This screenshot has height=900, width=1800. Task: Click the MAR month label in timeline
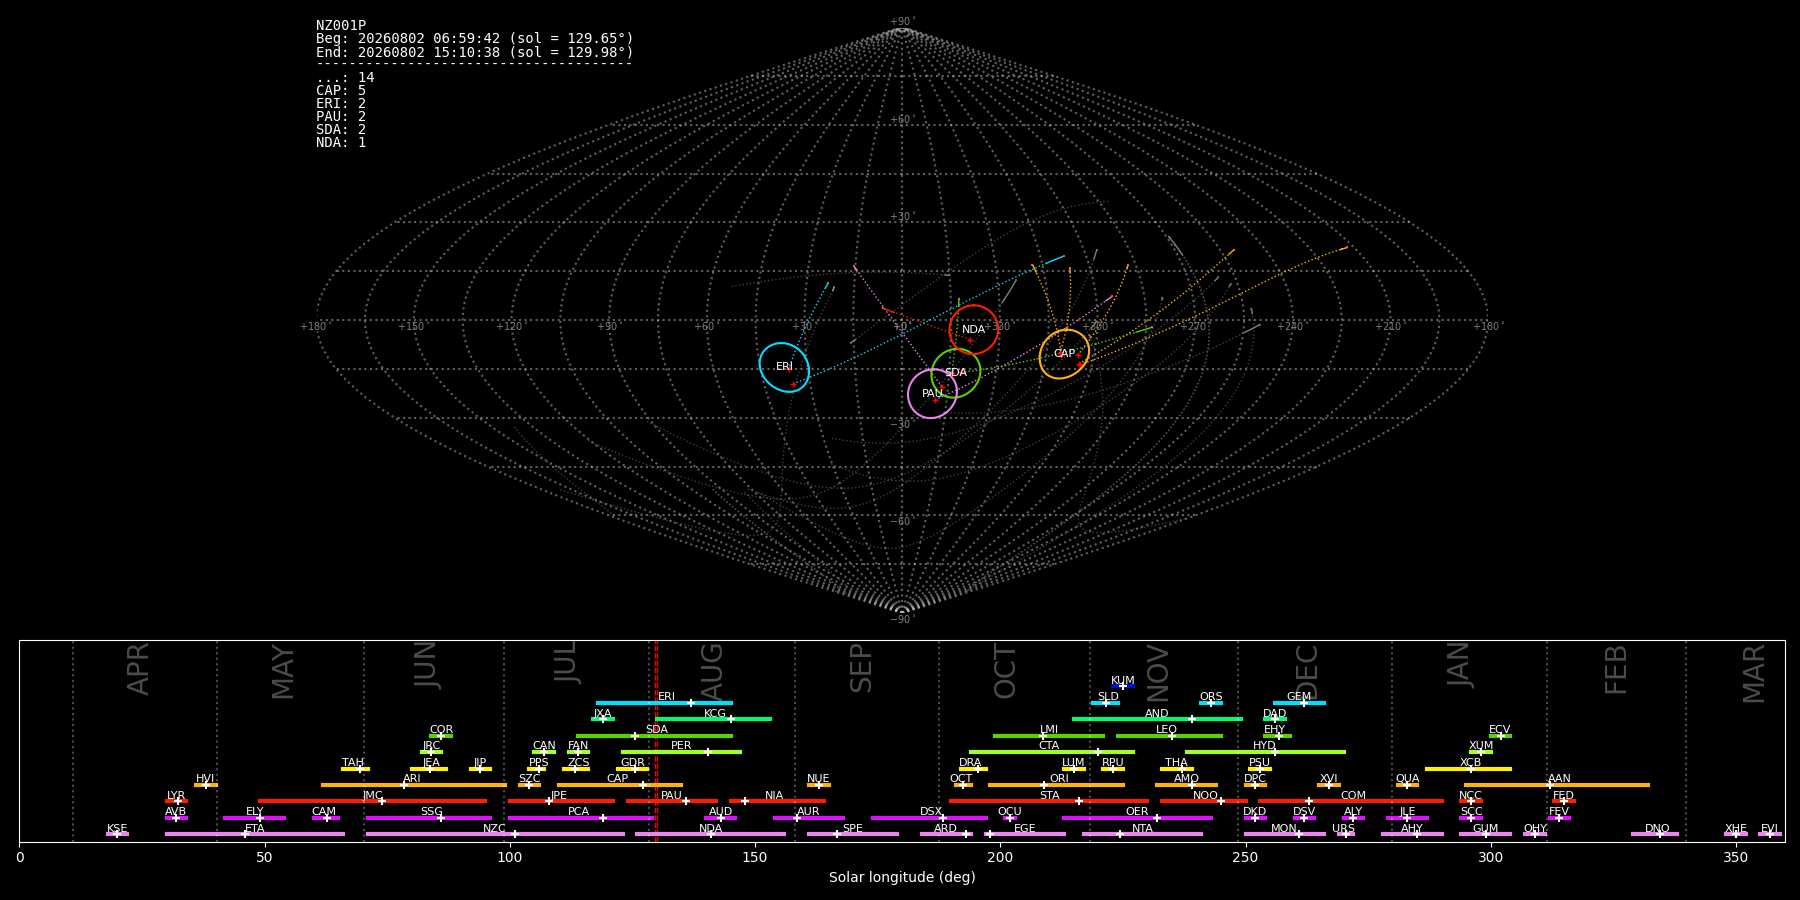pos(1755,673)
